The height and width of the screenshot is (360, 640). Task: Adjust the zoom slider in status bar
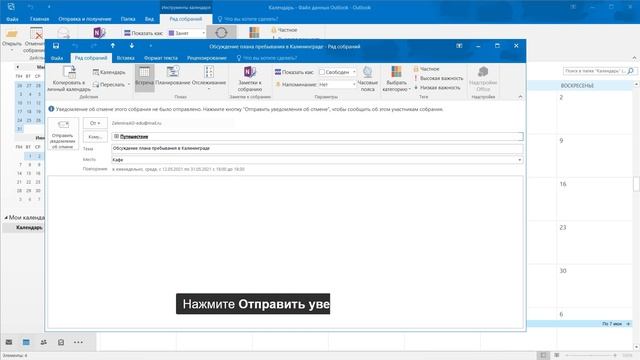[590, 355]
